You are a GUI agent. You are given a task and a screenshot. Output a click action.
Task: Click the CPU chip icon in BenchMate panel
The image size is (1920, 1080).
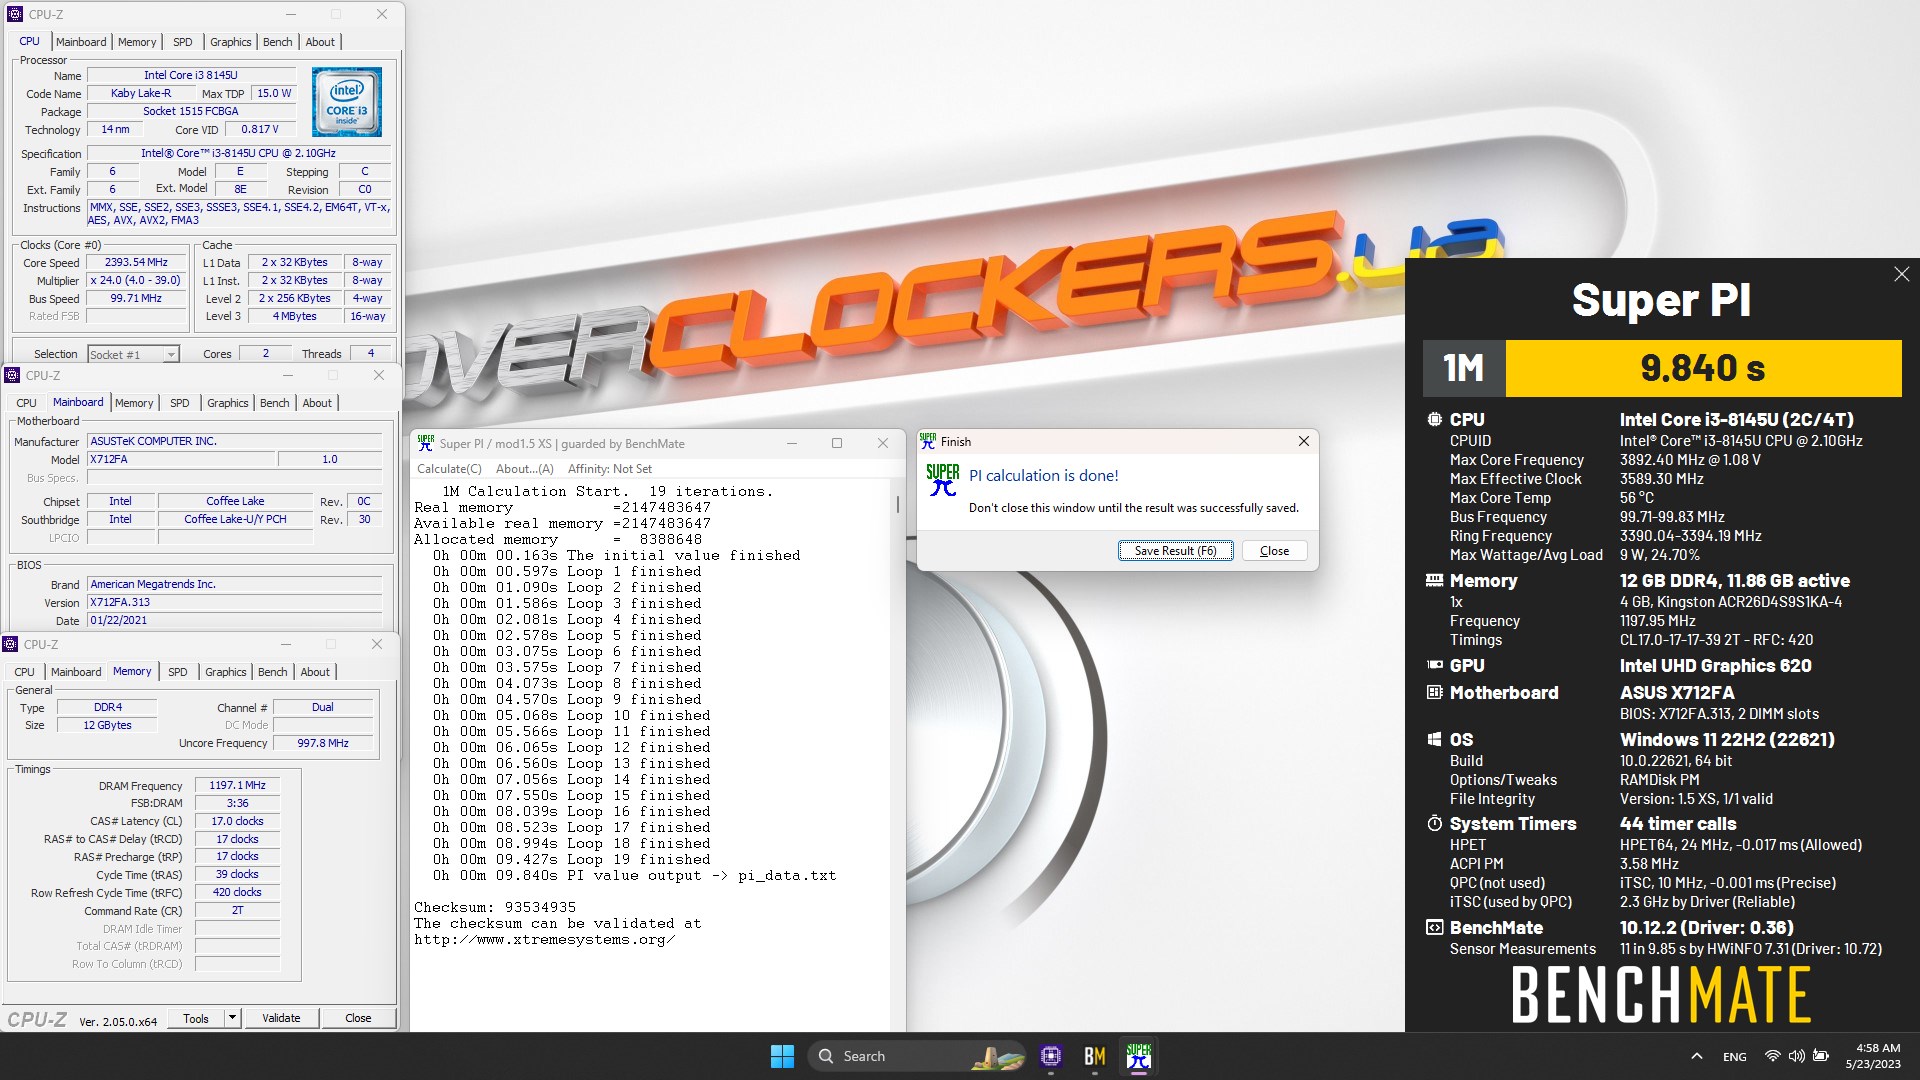coord(1434,420)
